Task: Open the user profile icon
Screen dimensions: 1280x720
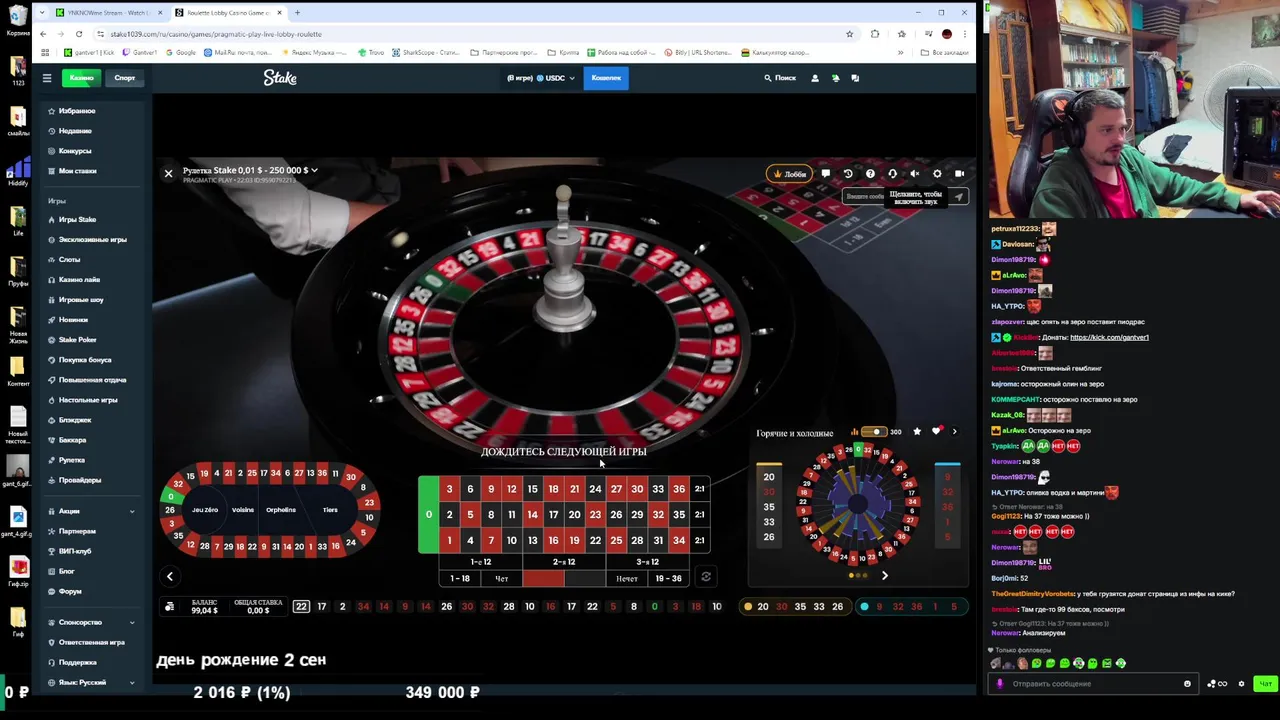Action: coord(814,77)
